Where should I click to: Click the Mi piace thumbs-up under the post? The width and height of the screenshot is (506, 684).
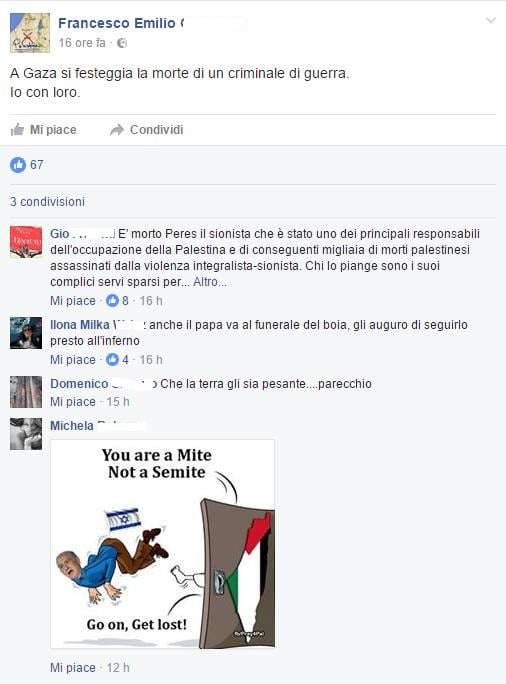click(17, 130)
